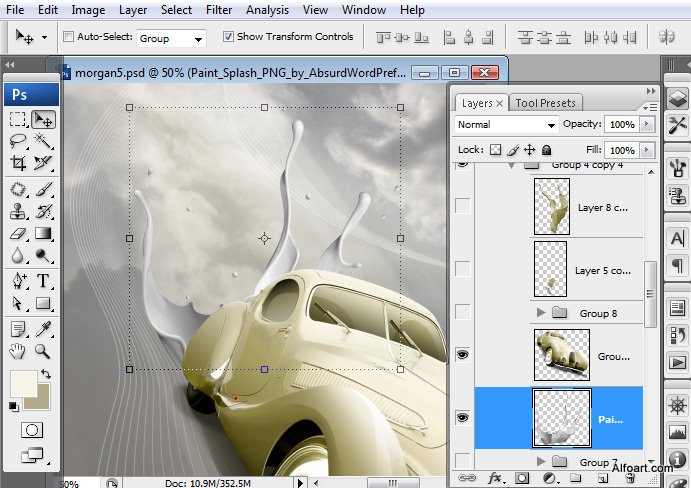The width and height of the screenshot is (691, 488).
Task: Click the Opacity percentage field
Action: pyautogui.click(x=621, y=125)
